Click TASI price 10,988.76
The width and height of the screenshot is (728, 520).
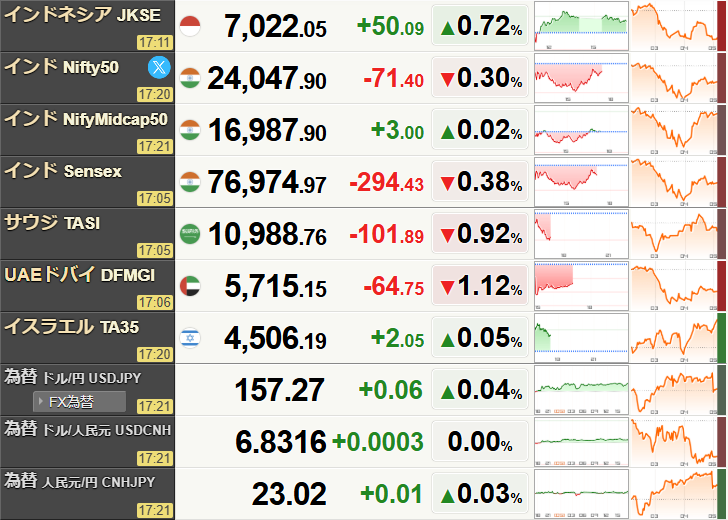click(267, 234)
